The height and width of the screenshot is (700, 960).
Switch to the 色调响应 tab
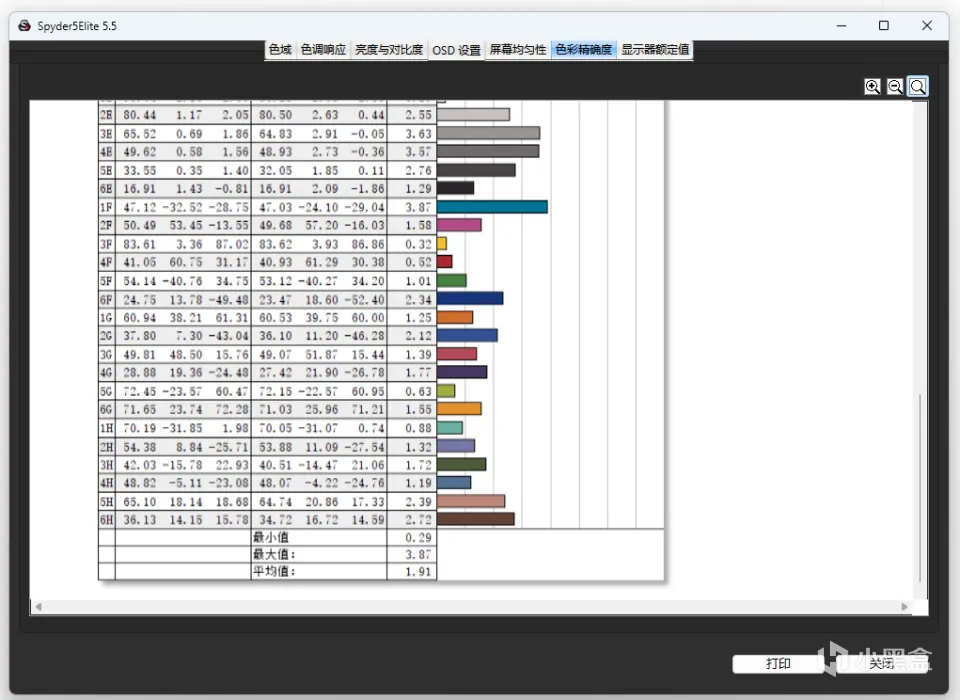pos(323,50)
